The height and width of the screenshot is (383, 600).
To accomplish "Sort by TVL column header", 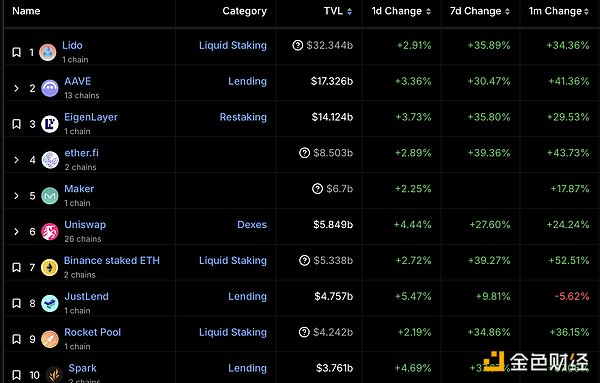I will [x=338, y=11].
